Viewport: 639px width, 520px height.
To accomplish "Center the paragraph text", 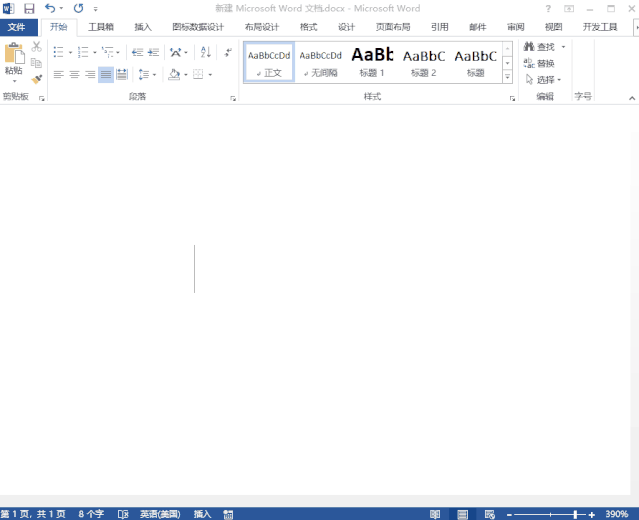I will (x=75, y=75).
